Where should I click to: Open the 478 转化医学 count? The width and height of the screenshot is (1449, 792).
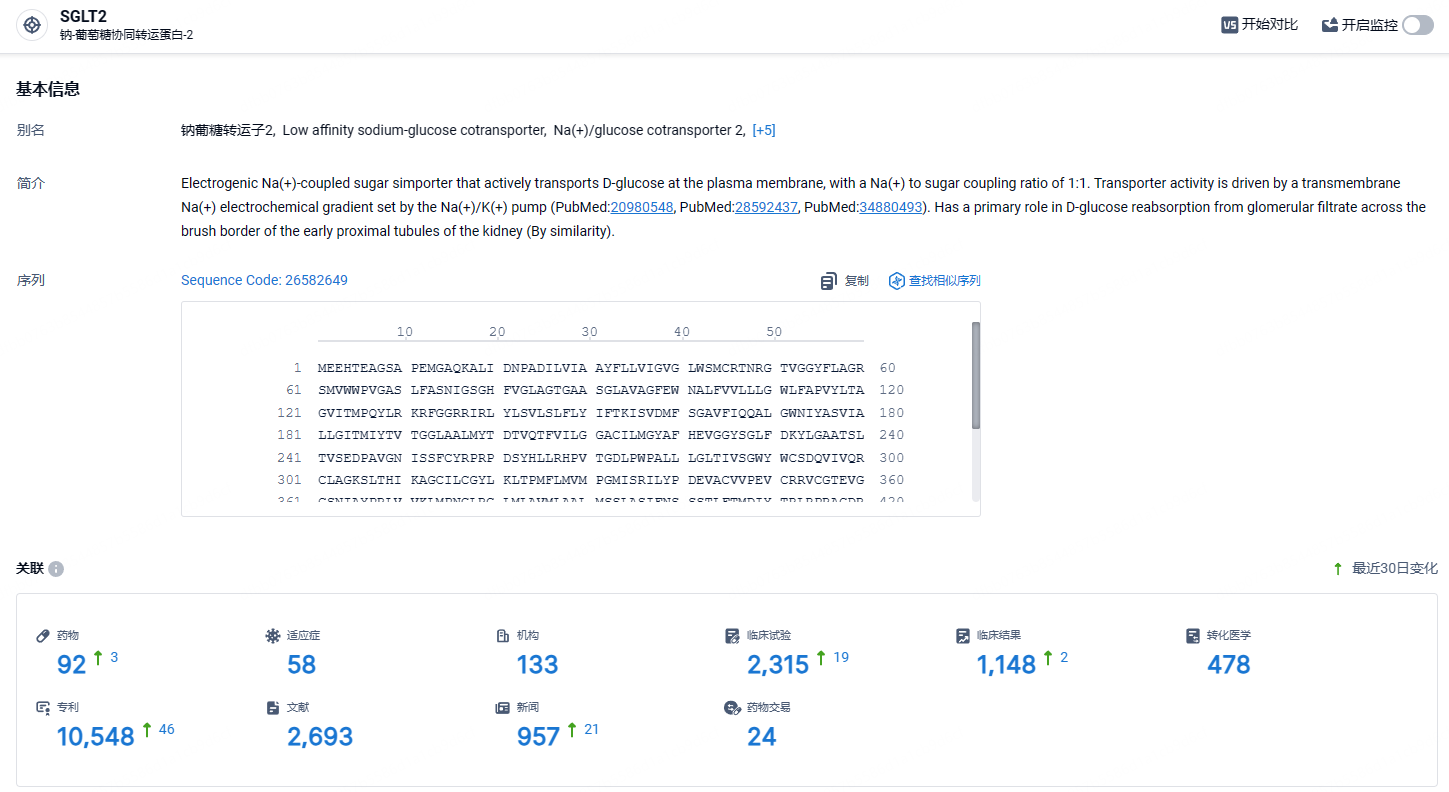[1228, 665]
